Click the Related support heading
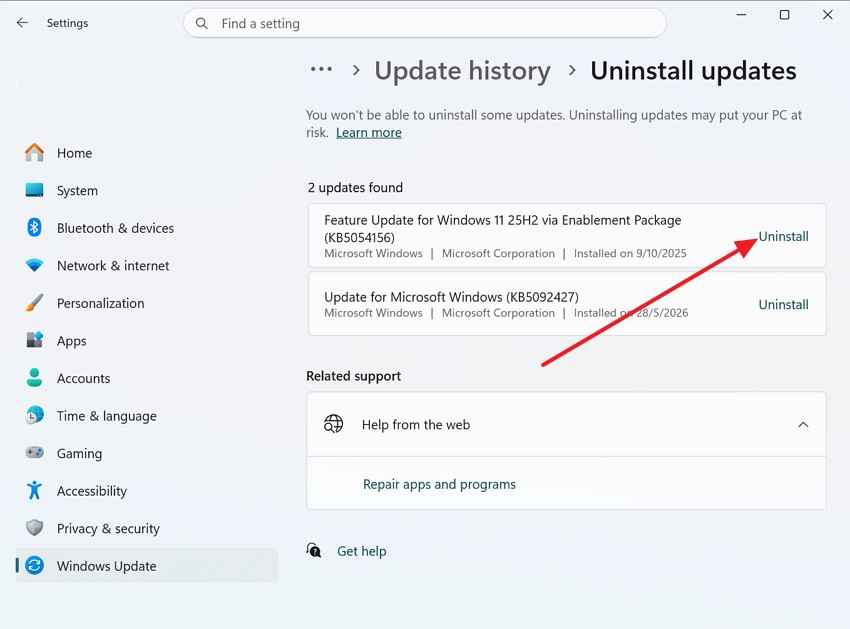Viewport: 850px width, 629px height. point(353,376)
